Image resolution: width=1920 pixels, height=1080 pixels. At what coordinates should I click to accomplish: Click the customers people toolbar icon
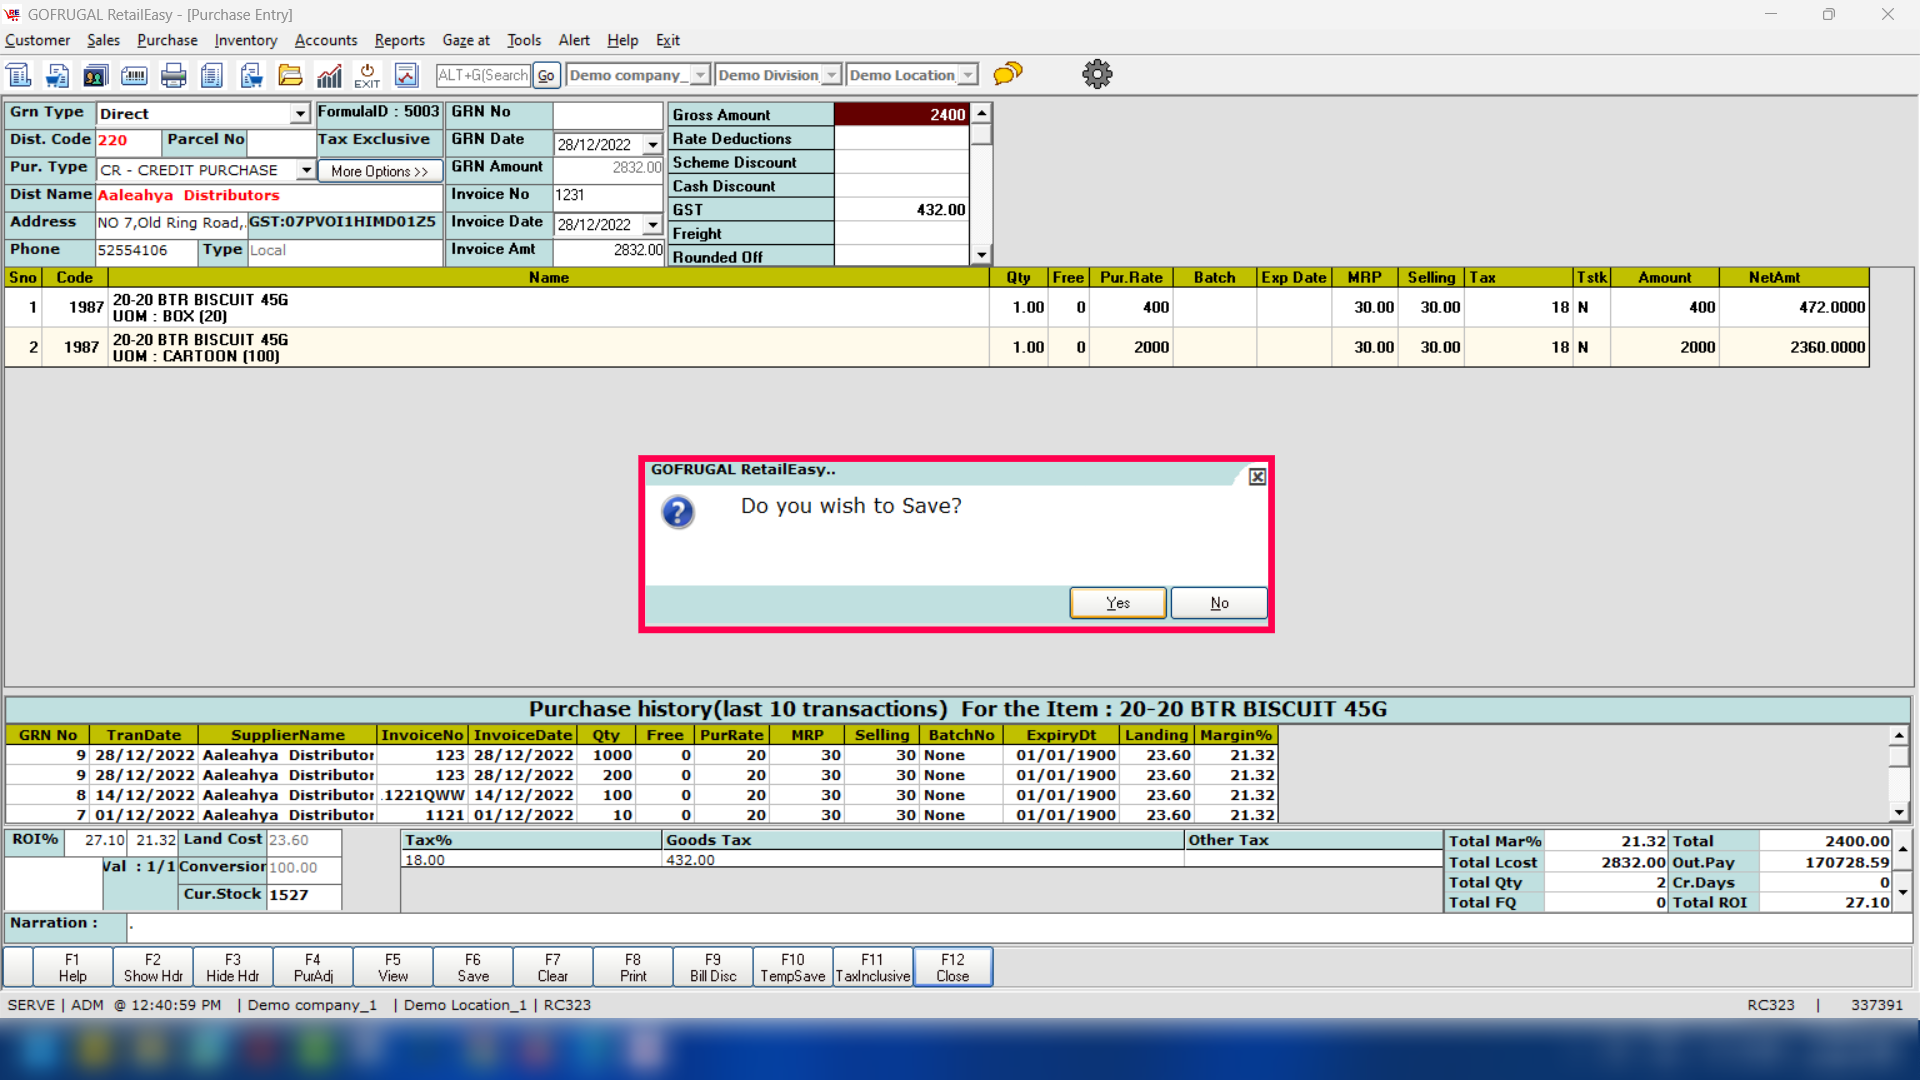(x=95, y=75)
